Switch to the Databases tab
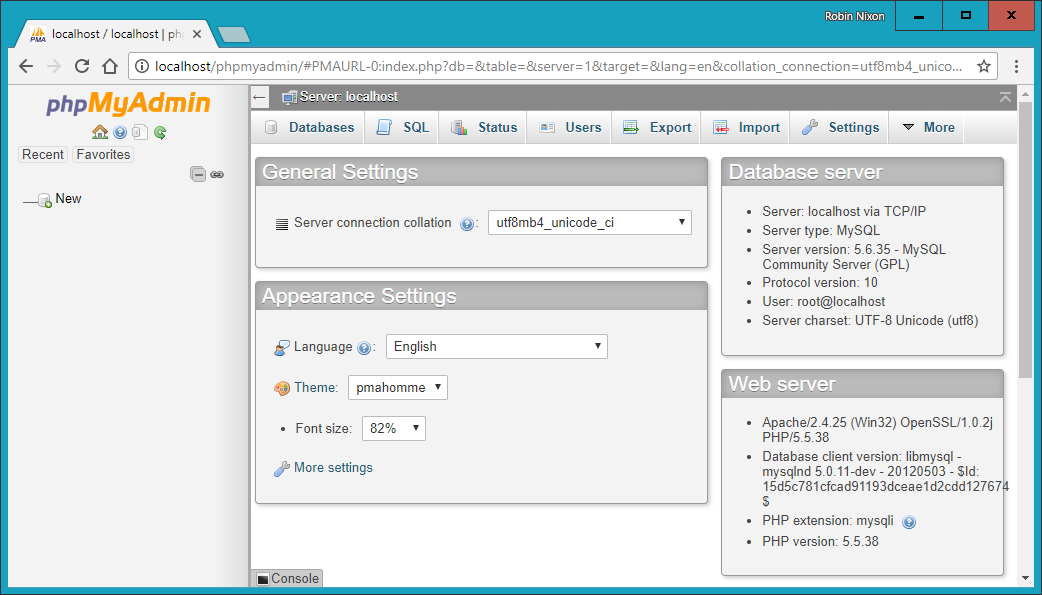 pyautogui.click(x=310, y=128)
